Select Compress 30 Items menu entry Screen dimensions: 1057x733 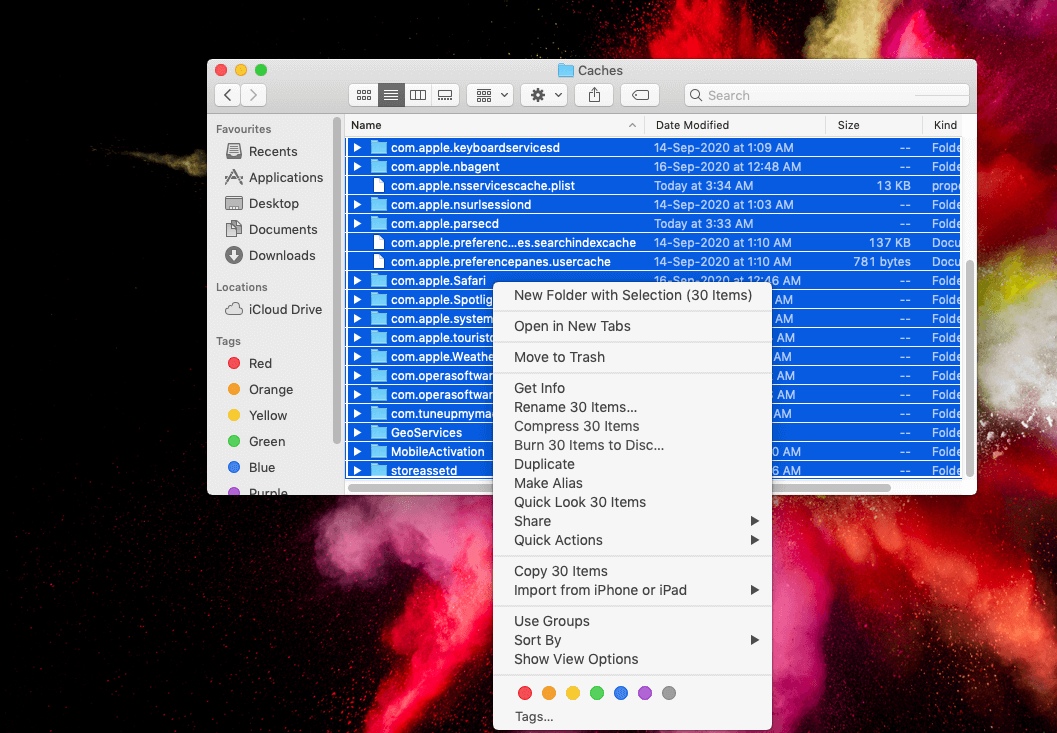576,426
